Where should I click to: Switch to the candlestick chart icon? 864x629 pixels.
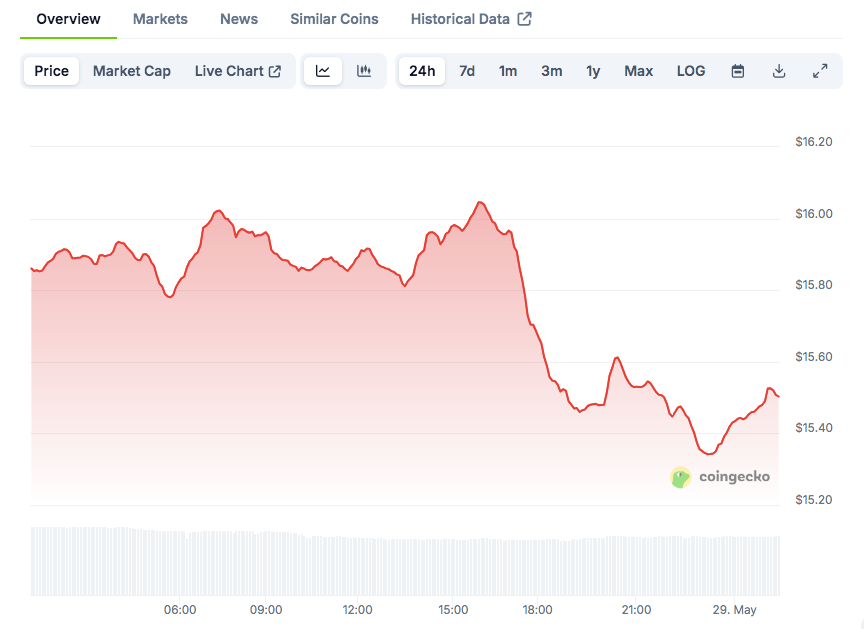click(364, 71)
